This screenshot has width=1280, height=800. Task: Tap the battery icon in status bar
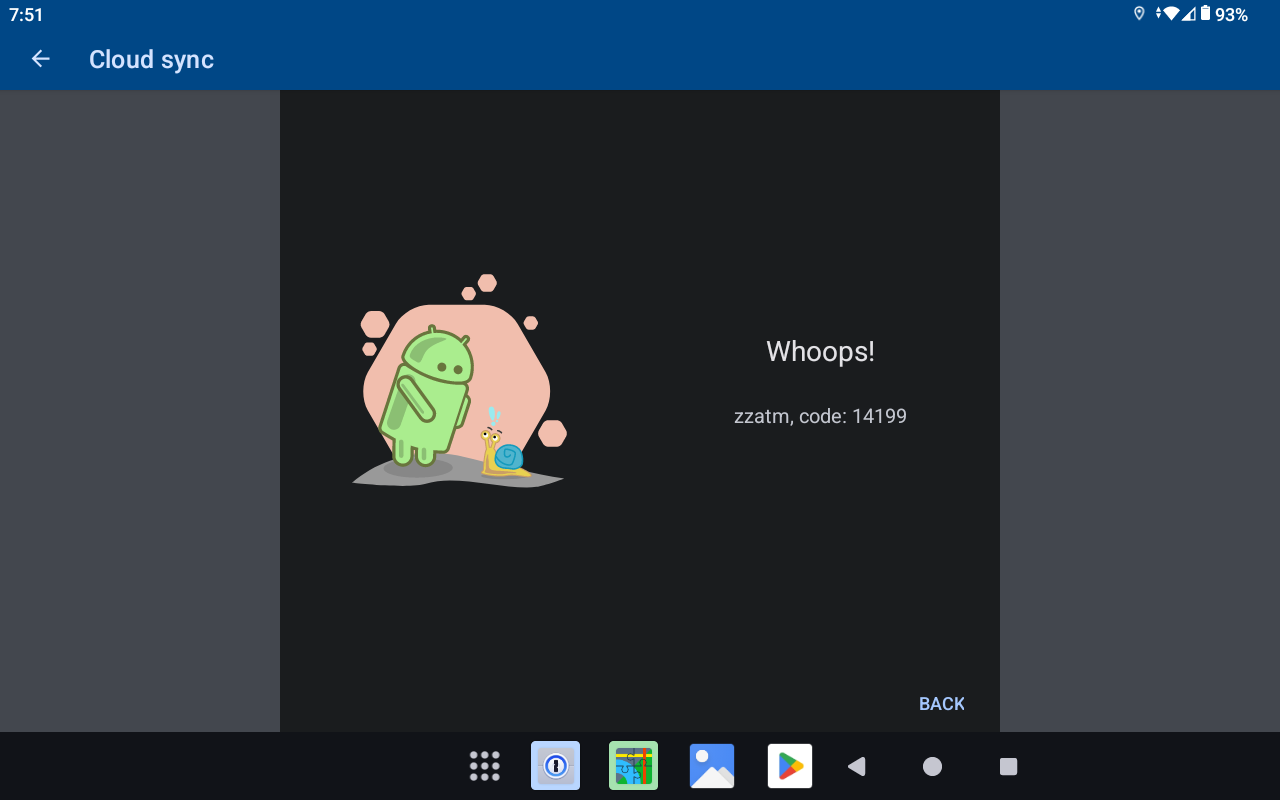pos(1205,14)
